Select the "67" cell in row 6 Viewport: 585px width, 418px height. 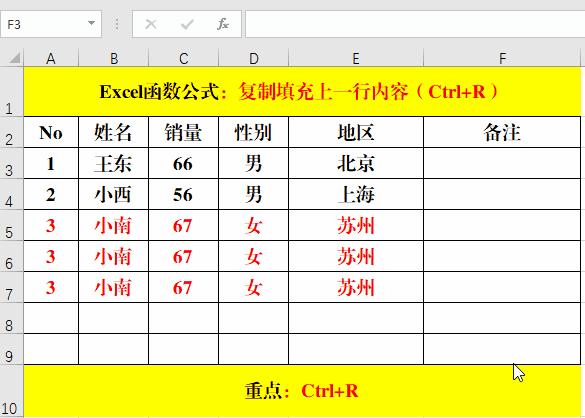(183, 256)
